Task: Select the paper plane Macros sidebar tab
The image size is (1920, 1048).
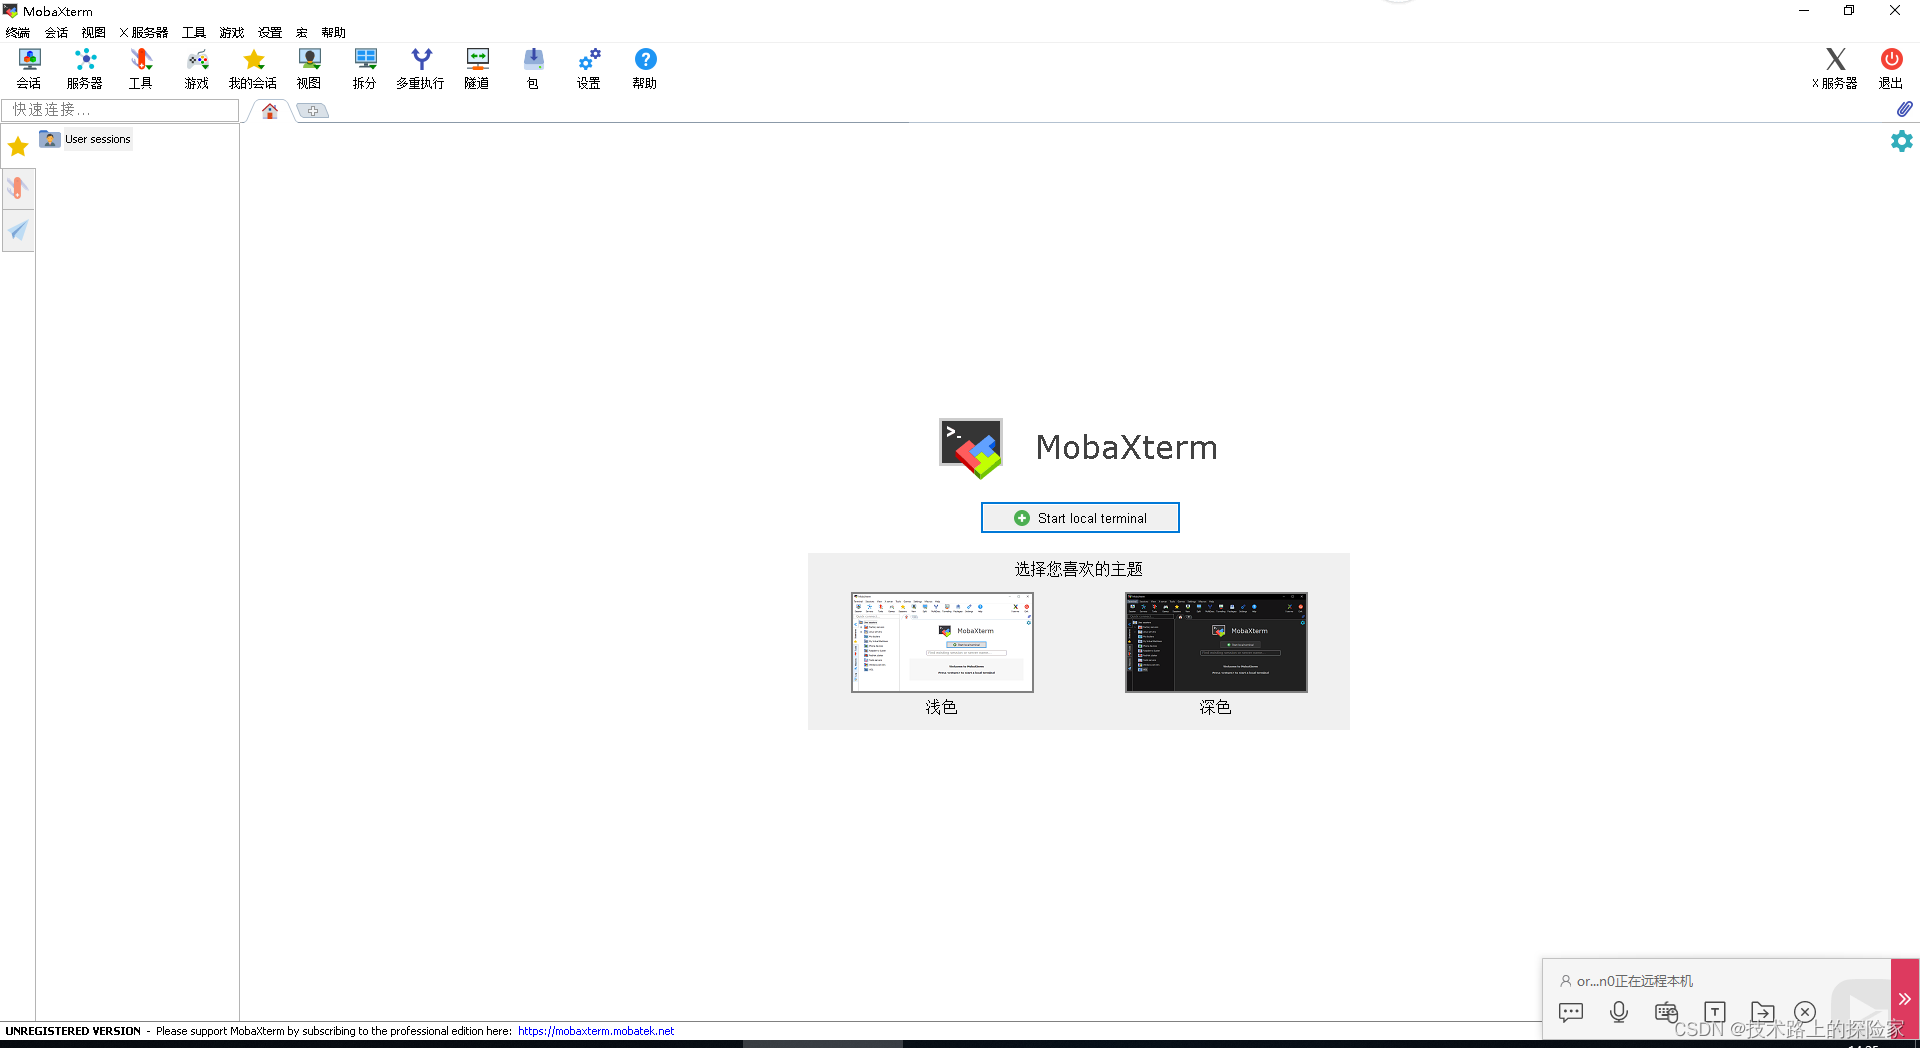Action: [x=18, y=230]
